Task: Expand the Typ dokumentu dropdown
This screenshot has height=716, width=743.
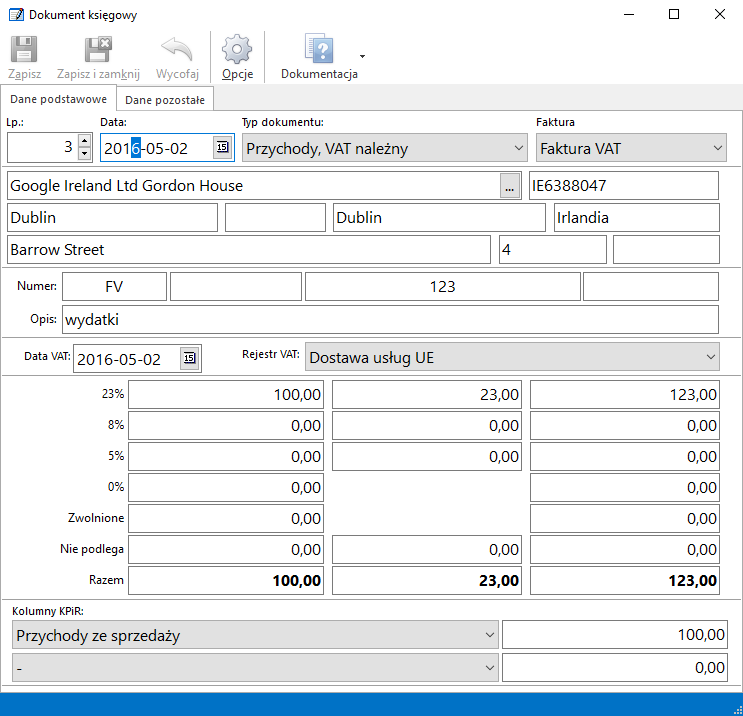Action: (518, 149)
